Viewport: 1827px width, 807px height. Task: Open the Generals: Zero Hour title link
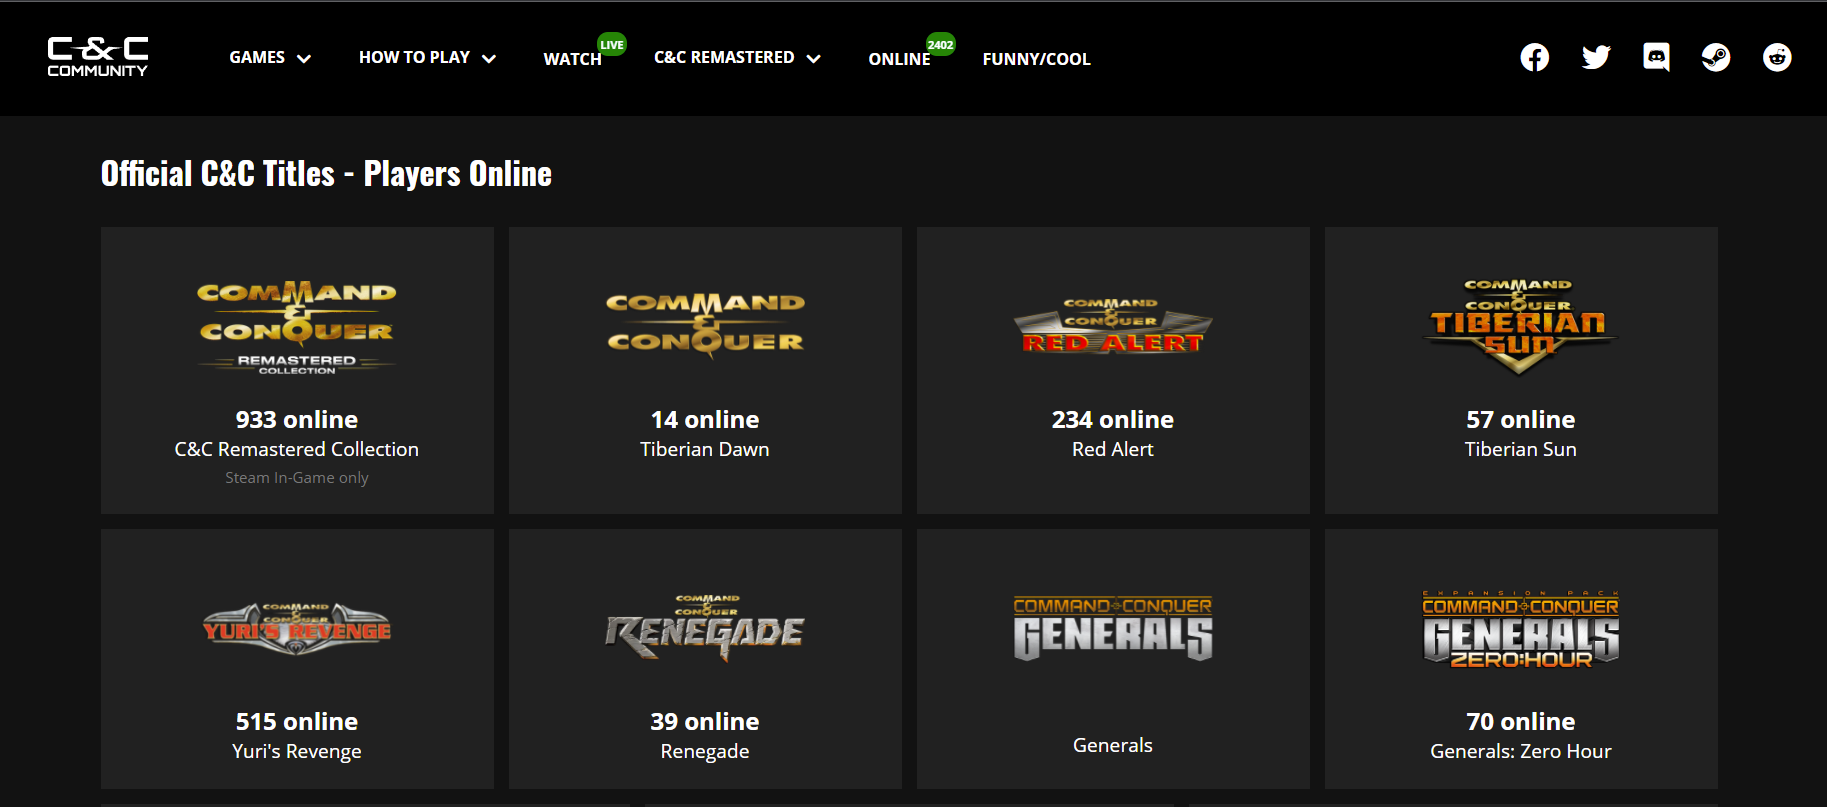coord(1521,751)
